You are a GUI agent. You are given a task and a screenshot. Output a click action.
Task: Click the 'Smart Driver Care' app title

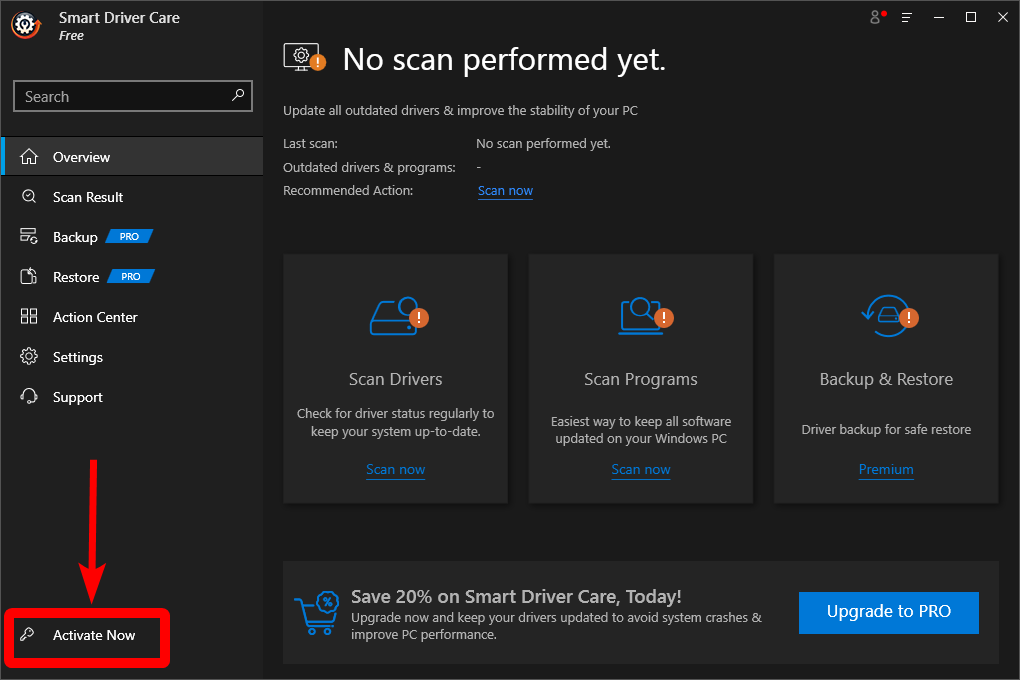tap(119, 18)
